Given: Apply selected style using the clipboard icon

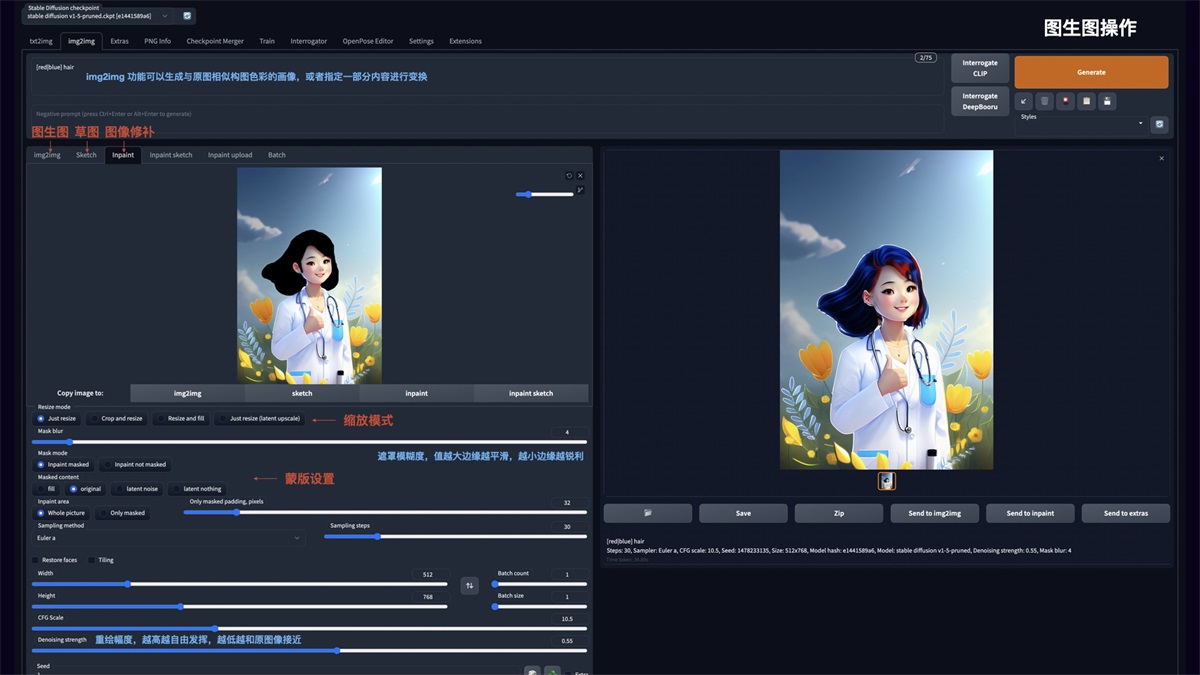Looking at the screenshot, I should [x=1087, y=101].
